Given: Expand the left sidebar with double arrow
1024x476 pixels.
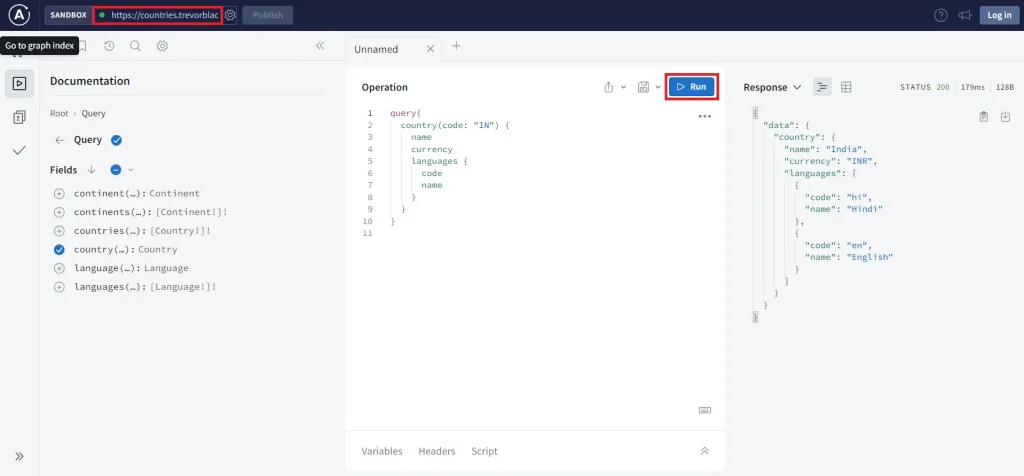Looking at the screenshot, I should (x=19, y=456).
